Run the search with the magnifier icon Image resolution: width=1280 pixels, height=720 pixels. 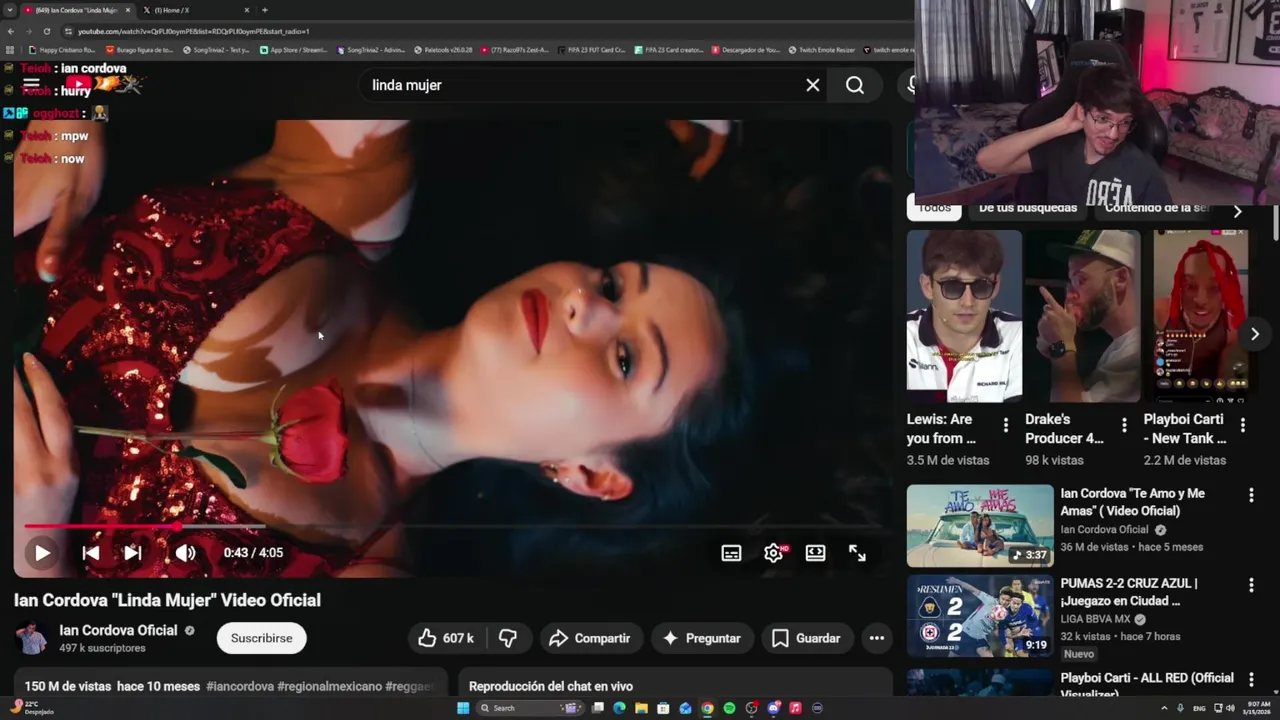tap(855, 85)
